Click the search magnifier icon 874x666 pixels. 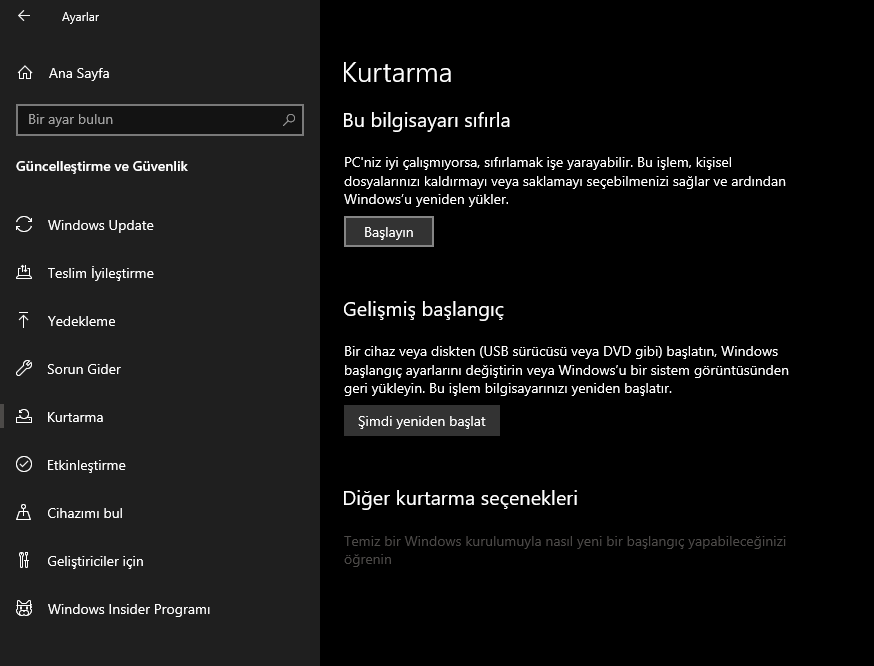pyautogui.click(x=289, y=119)
